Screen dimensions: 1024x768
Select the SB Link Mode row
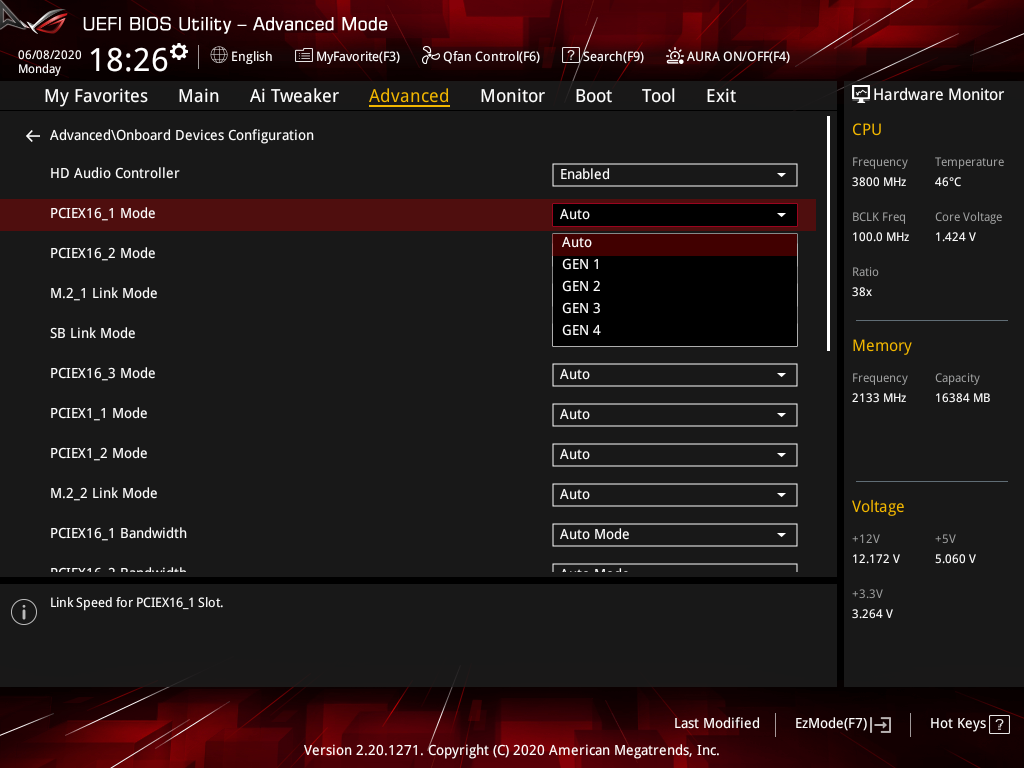pyautogui.click(x=93, y=333)
